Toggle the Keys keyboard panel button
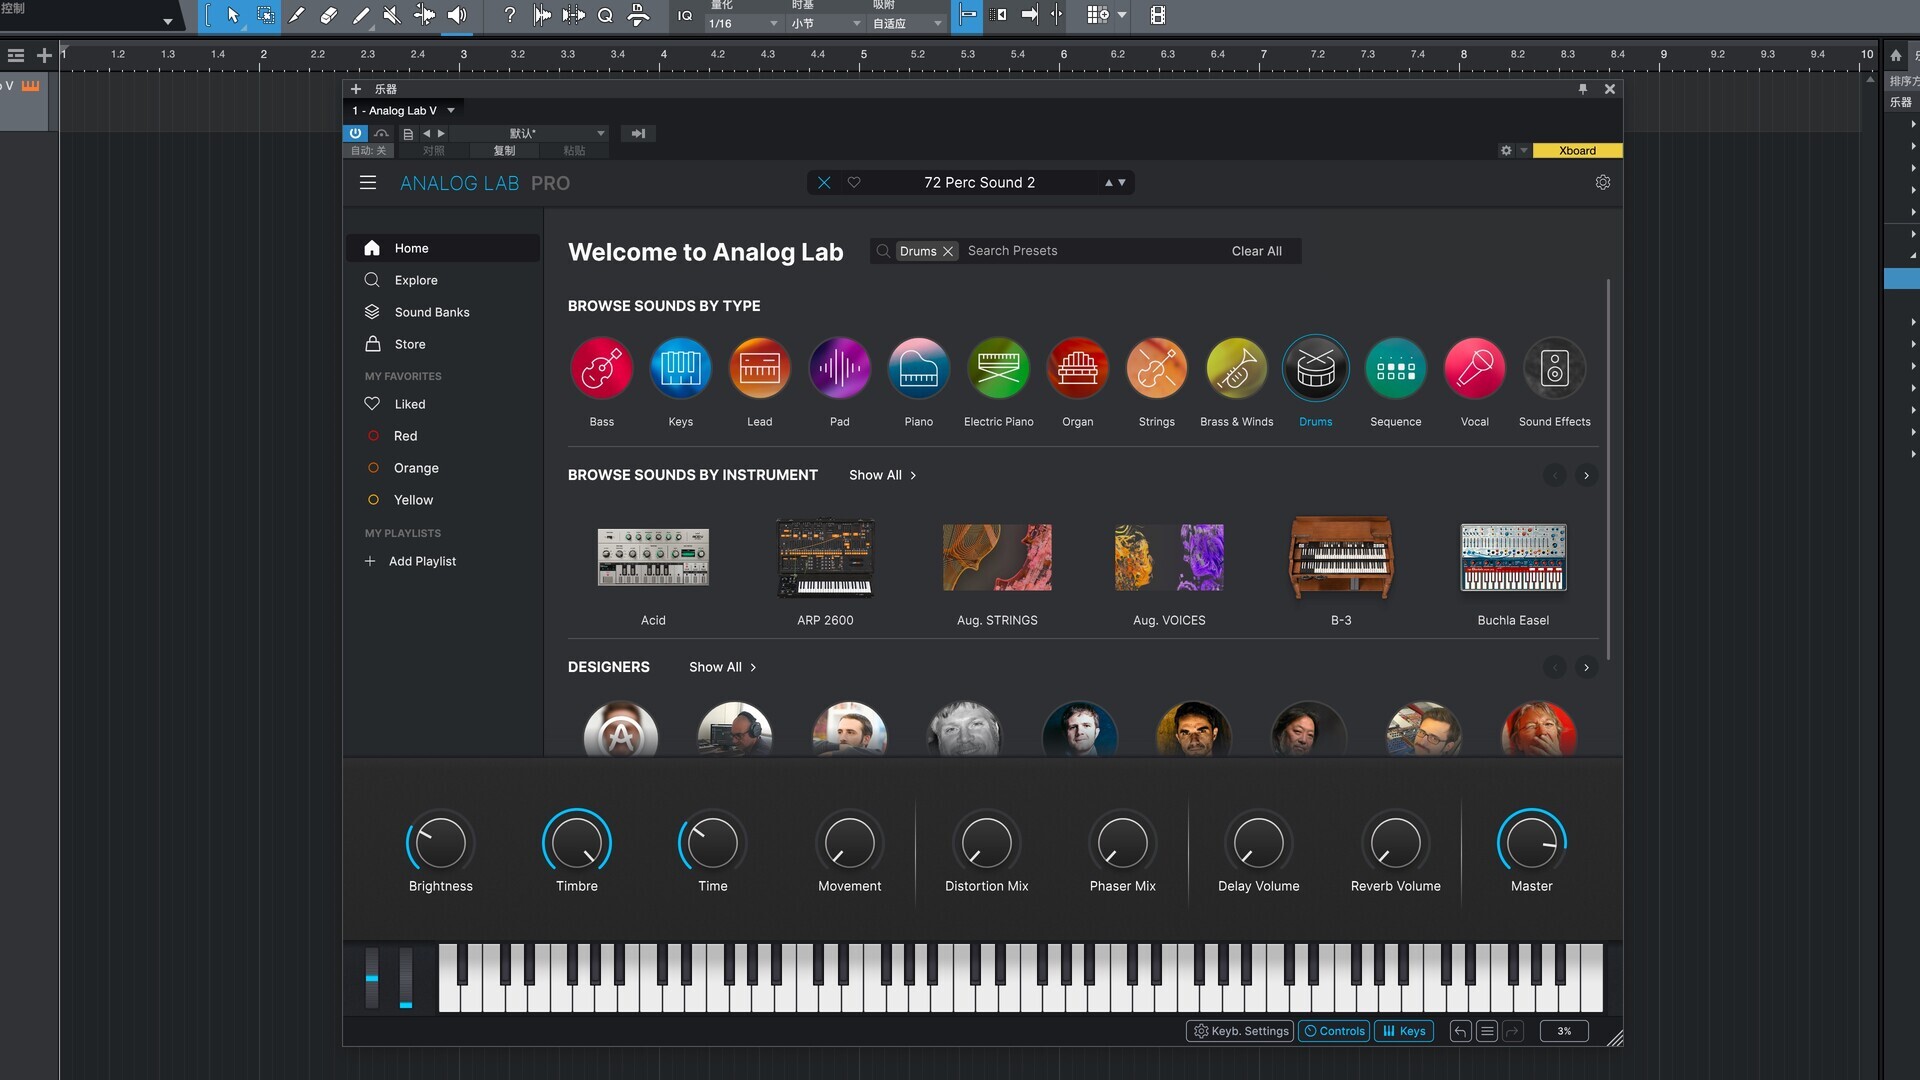1920x1080 pixels. pos(1404,1031)
